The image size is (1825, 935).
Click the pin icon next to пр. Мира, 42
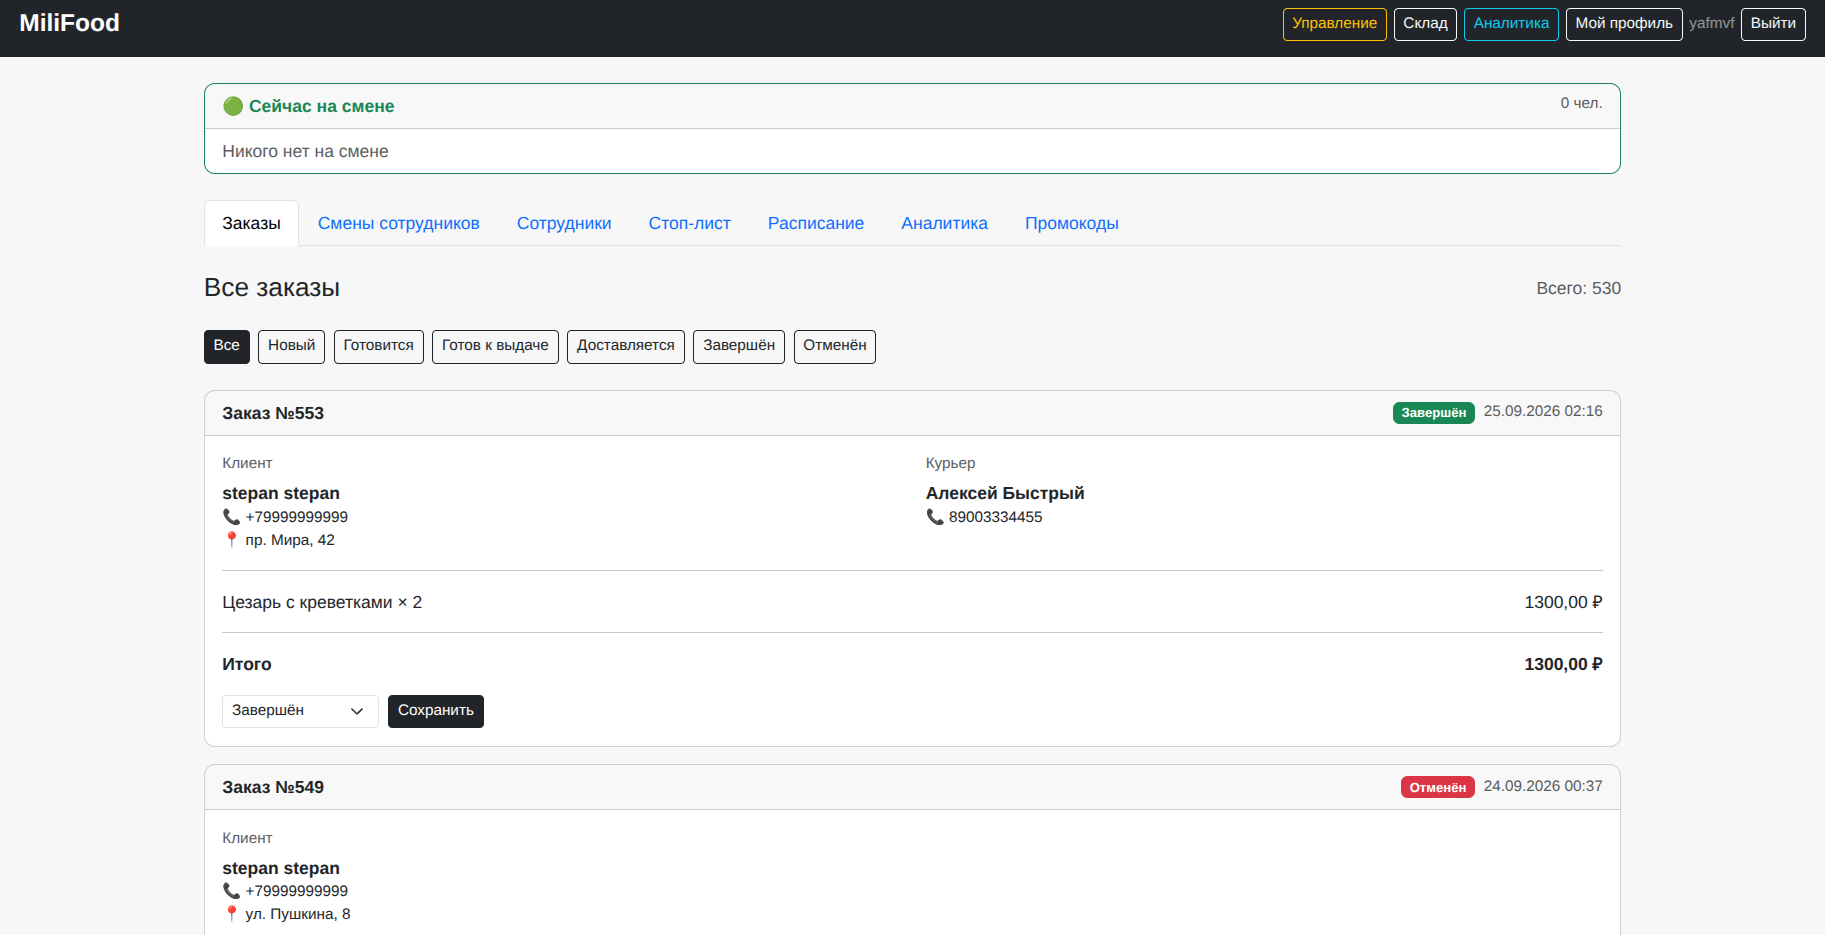[x=231, y=540]
